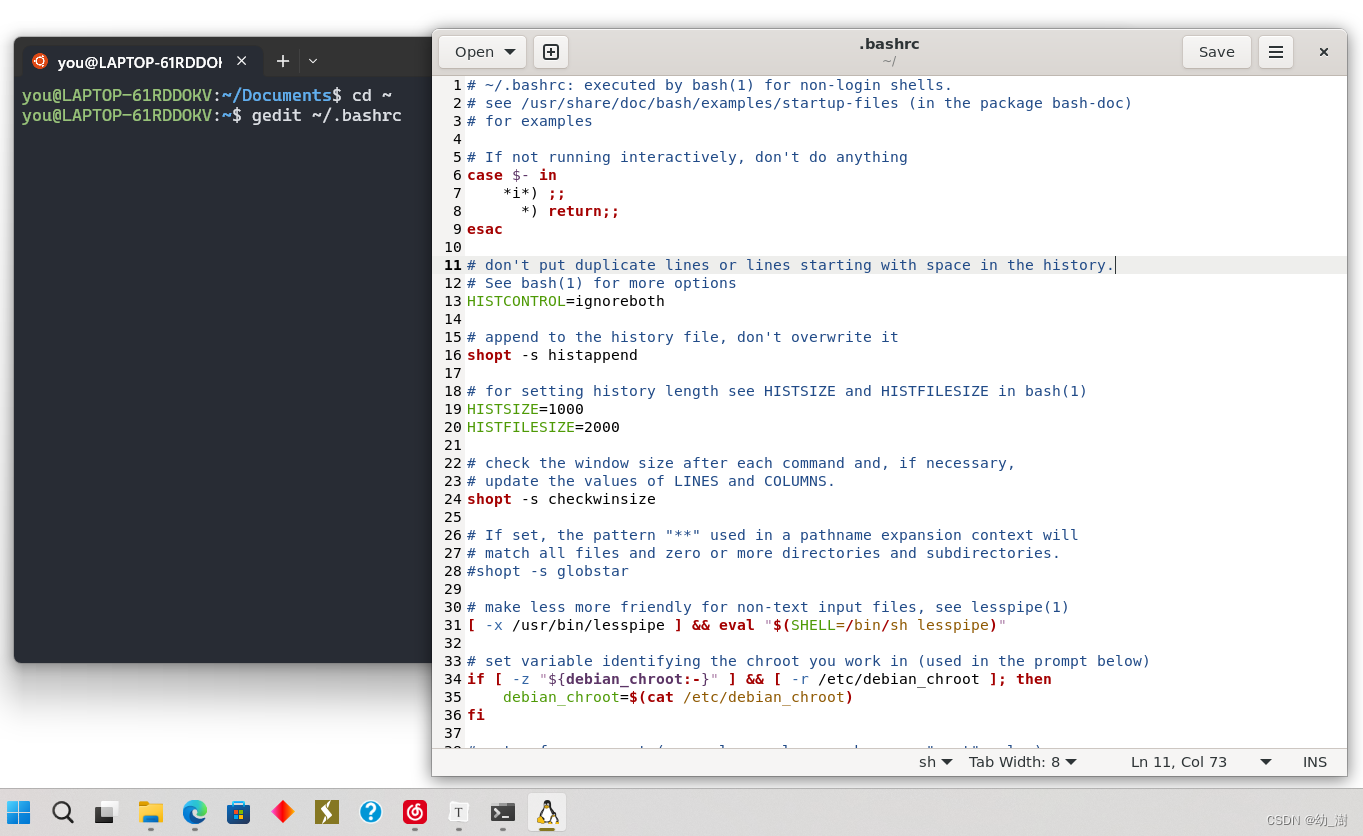Click the Ubuntu icon on the terminal tab
Screen dimensions: 1363x836
click(x=40, y=61)
